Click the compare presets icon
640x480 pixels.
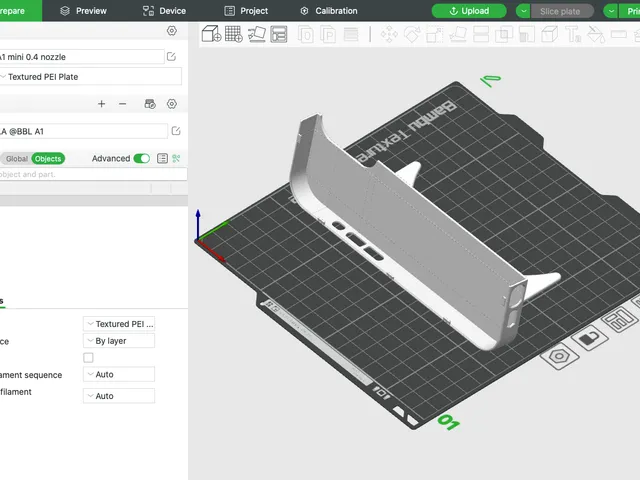tap(176, 158)
